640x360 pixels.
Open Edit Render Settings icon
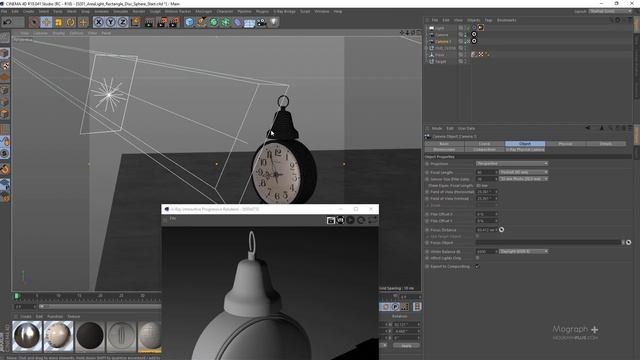click(x=174, y=22)
